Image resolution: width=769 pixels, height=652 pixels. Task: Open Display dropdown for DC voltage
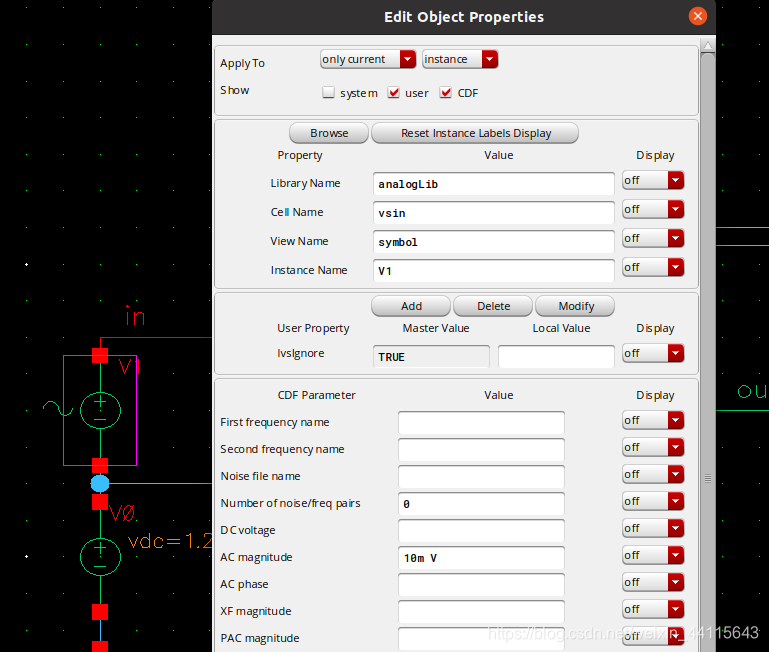click(653, 528)
